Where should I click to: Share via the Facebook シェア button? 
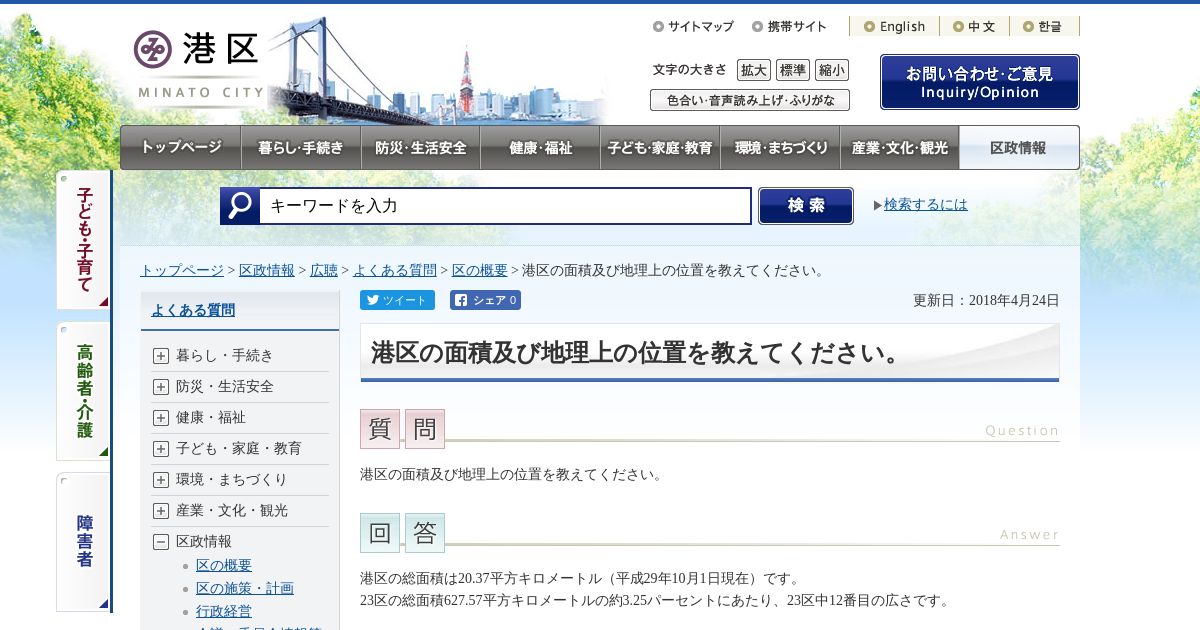click(485, 300)
